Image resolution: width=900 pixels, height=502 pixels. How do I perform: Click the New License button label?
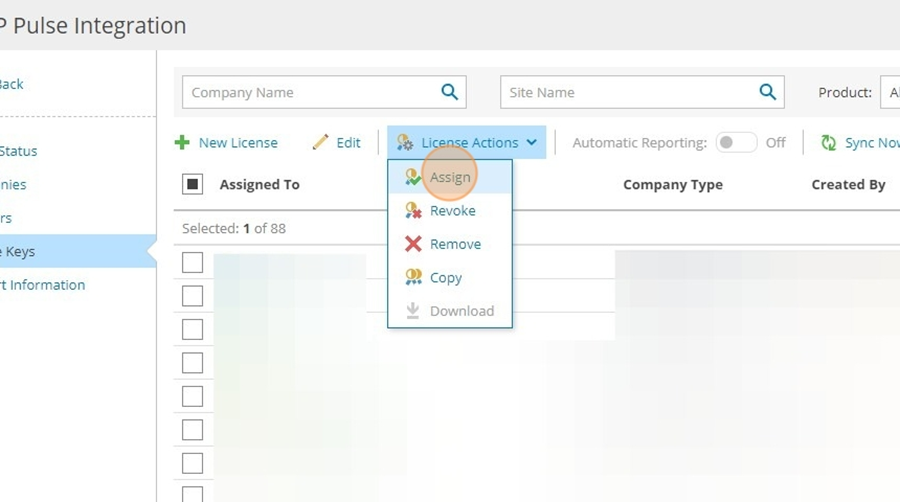coord(238,142)
